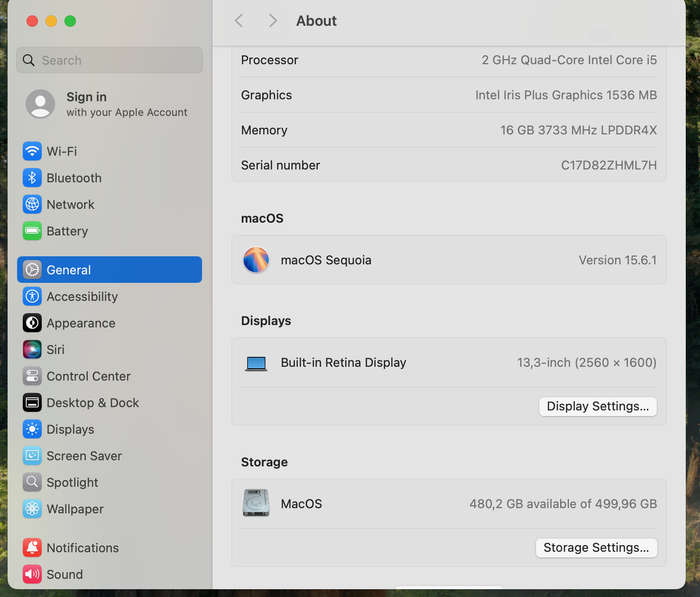
Task: Open Display Settings
Action: pyautogui.click(x=598, y=406)
